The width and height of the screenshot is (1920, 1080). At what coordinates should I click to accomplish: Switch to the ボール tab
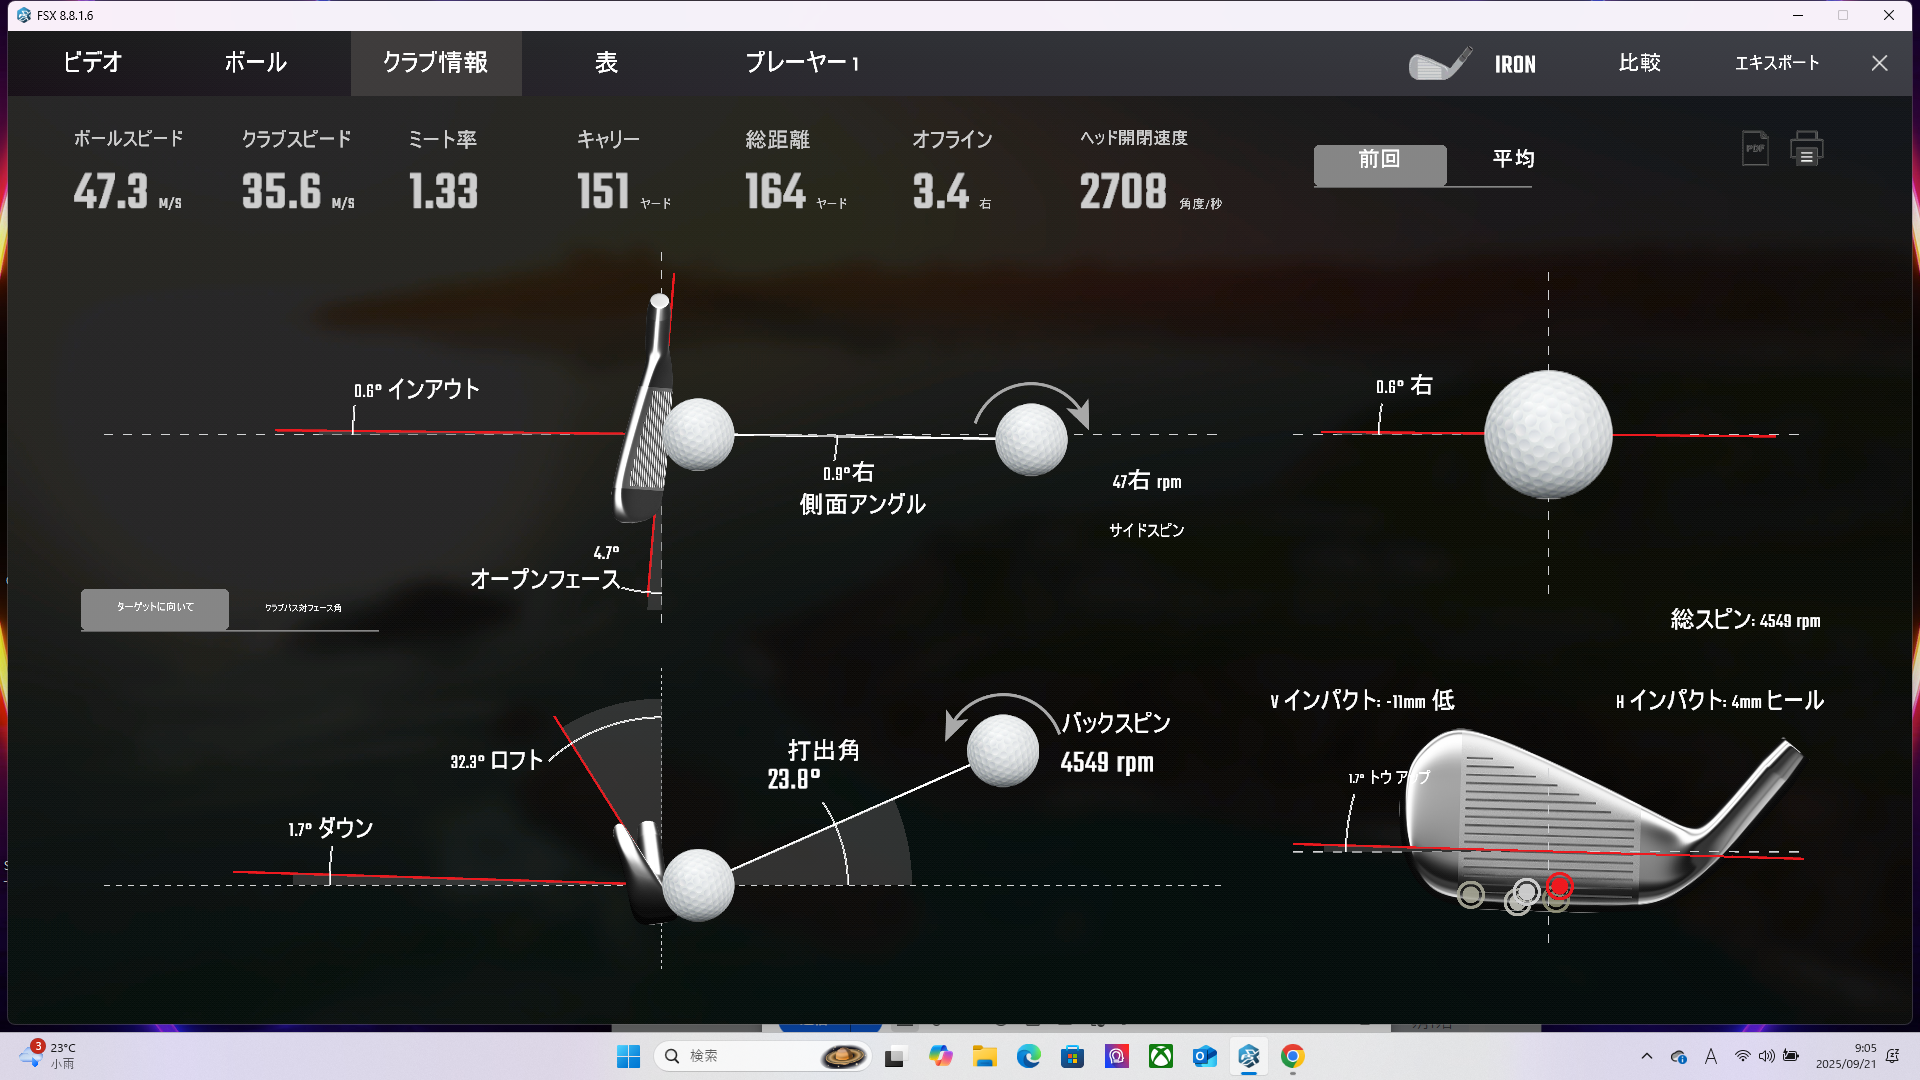click(255, 63)
